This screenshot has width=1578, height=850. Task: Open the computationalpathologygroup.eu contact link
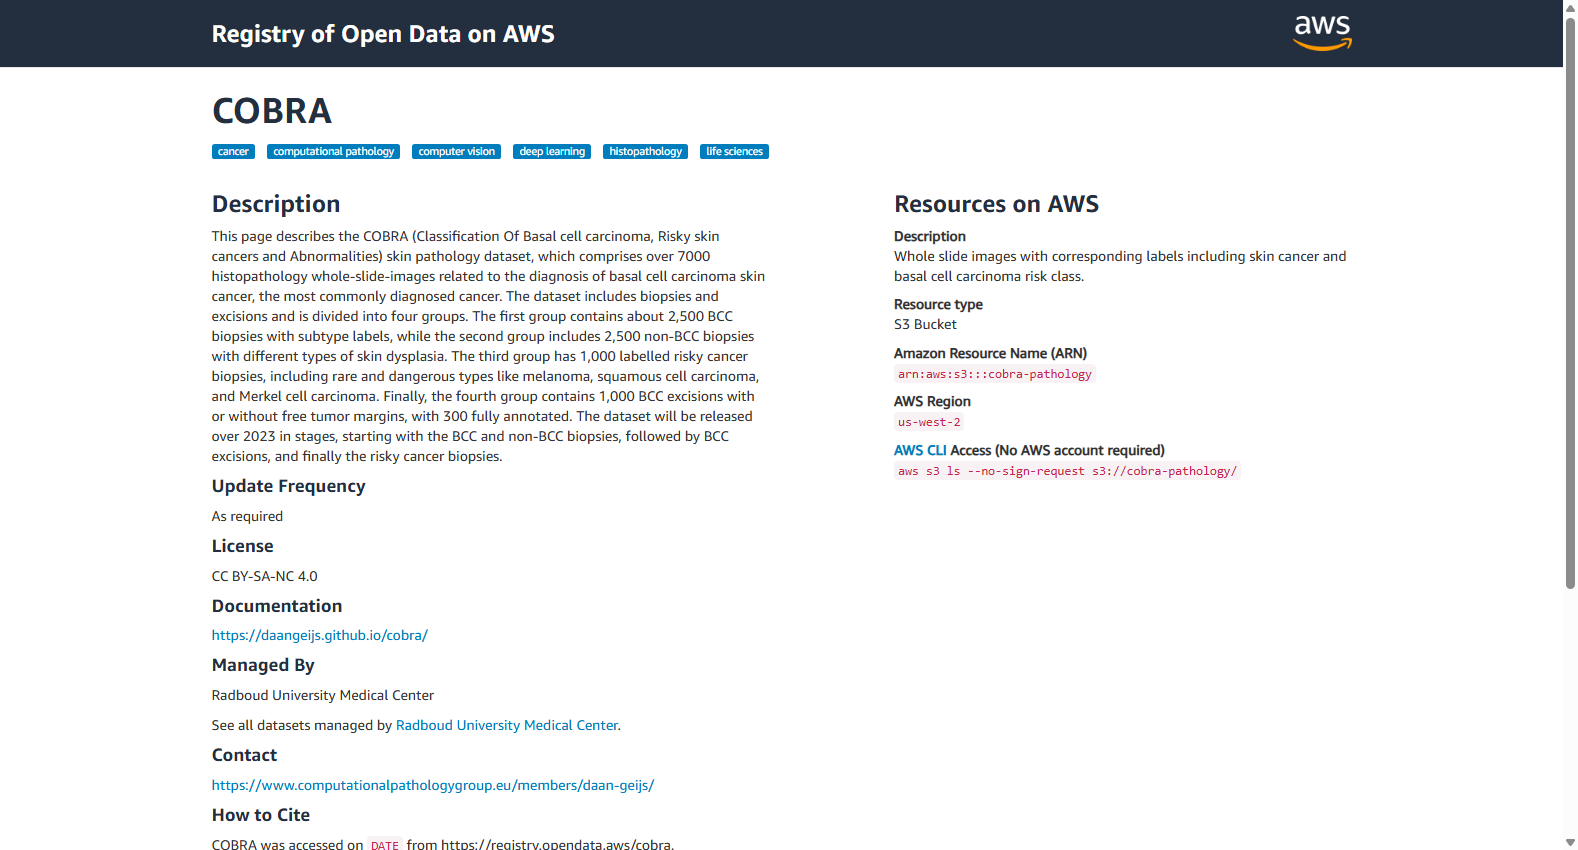[433, 785]
